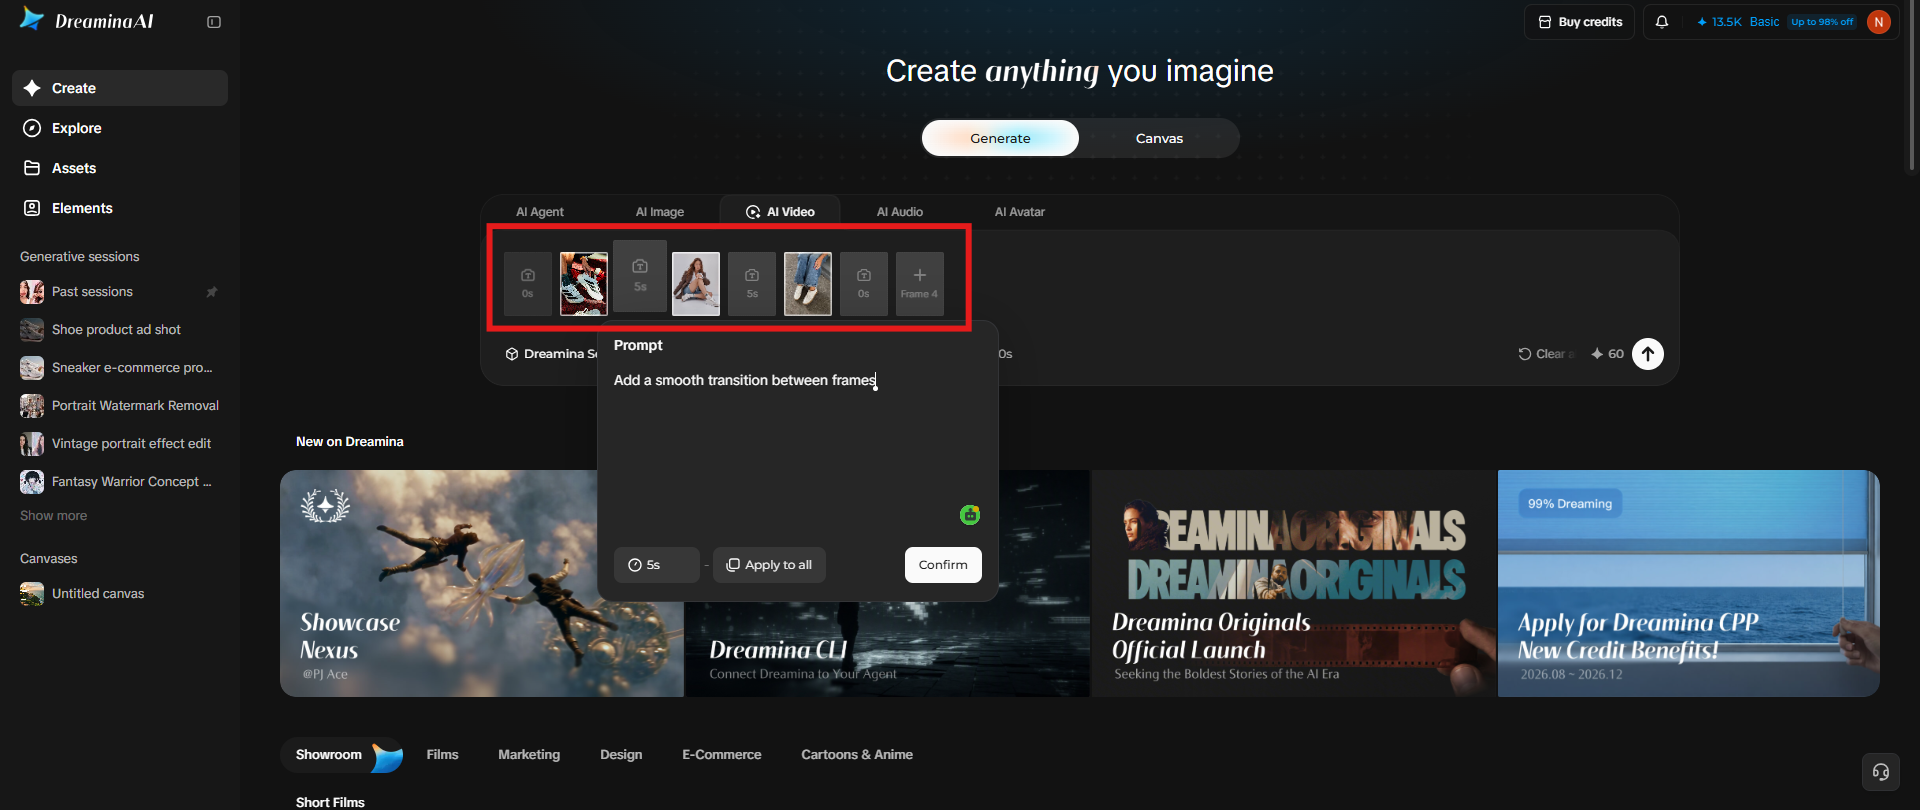Open the Untitled canvas
The height and width of the screenshot is (810, 1920).
(x=120, y=594)
